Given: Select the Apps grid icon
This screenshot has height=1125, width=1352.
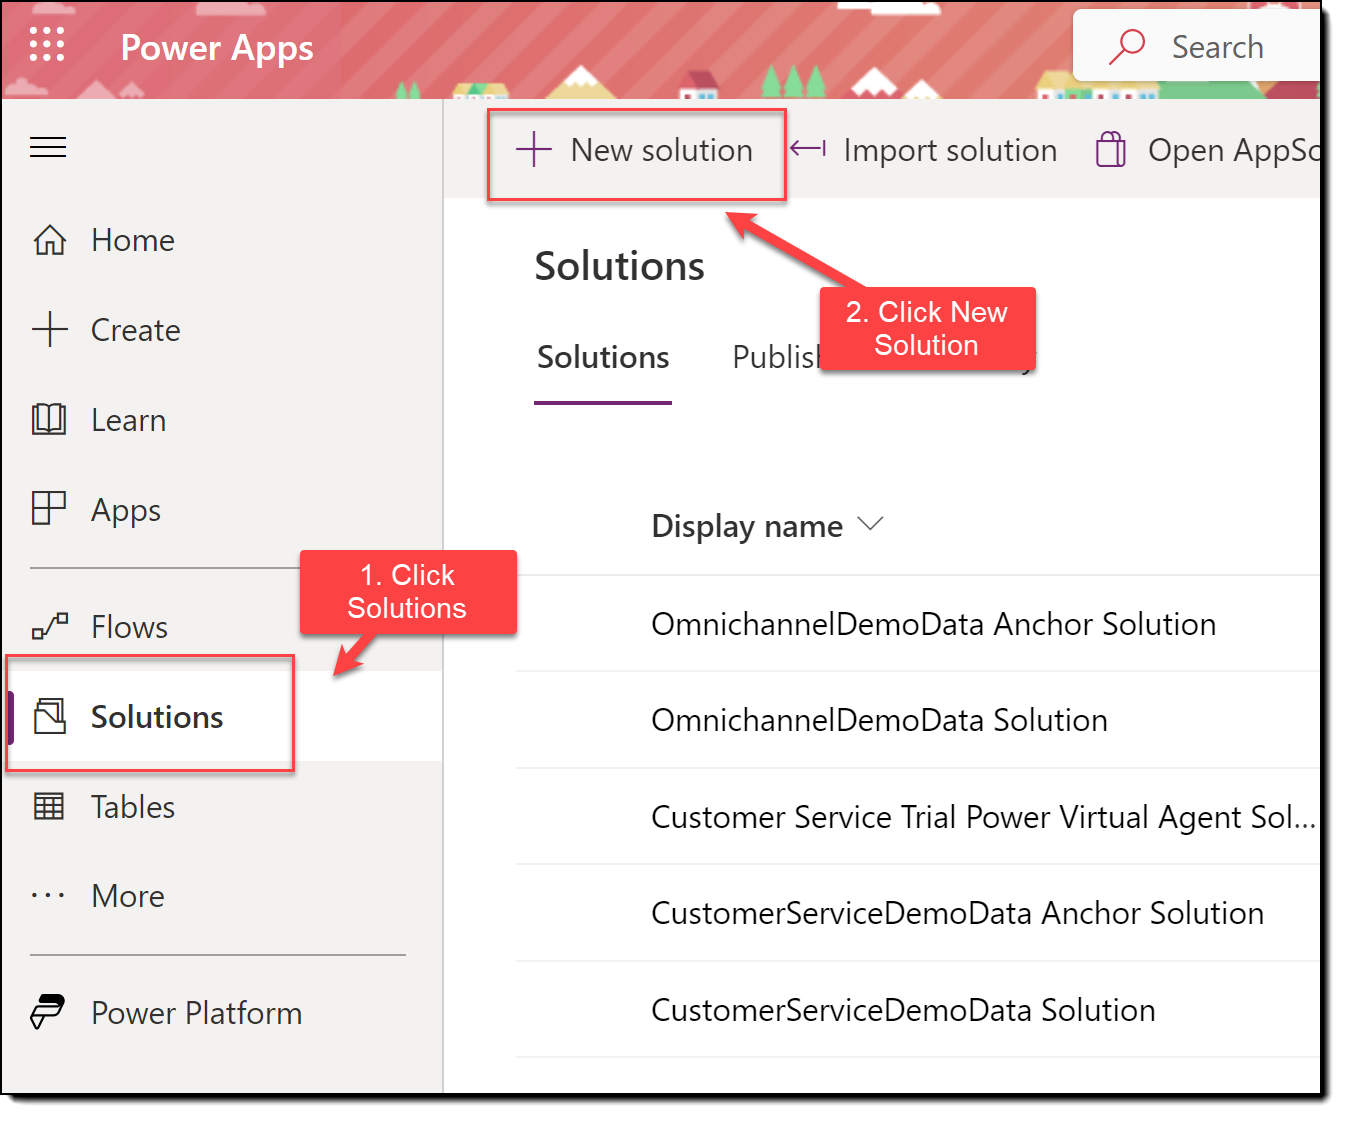Looking at the screenshot, I should [x=48, y=510].
